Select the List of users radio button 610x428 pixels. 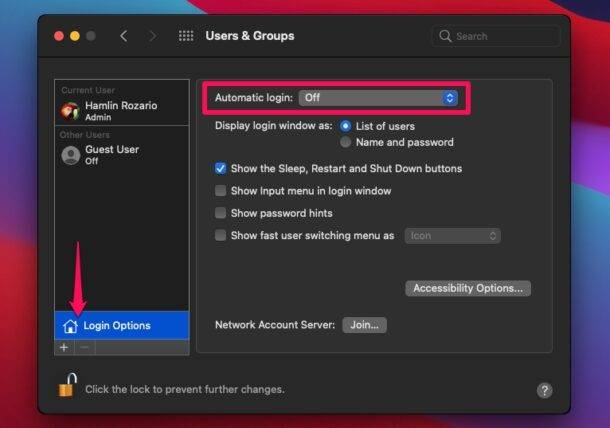[x=345, y=126]
